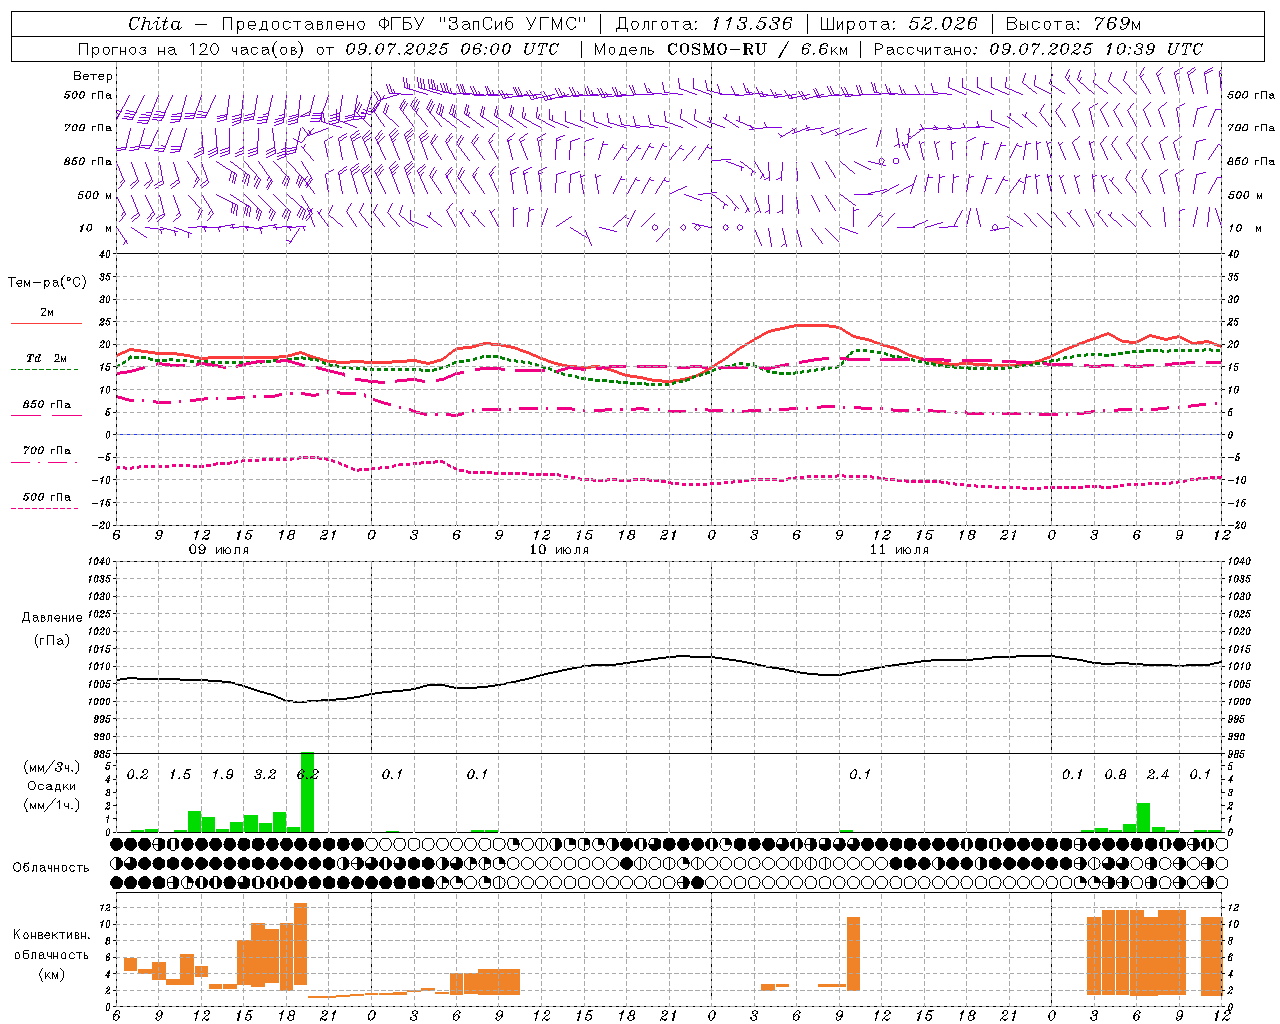
Task: Click the "(мм/1ч.)" precipitation unit label
Action: 52,805
